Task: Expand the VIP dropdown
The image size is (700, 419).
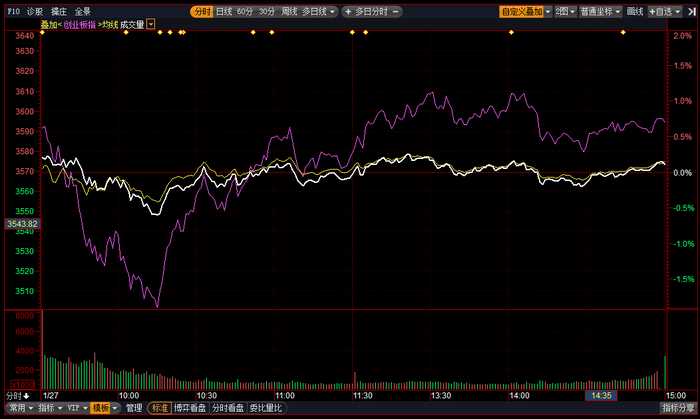Action: (x=77, y=408)
